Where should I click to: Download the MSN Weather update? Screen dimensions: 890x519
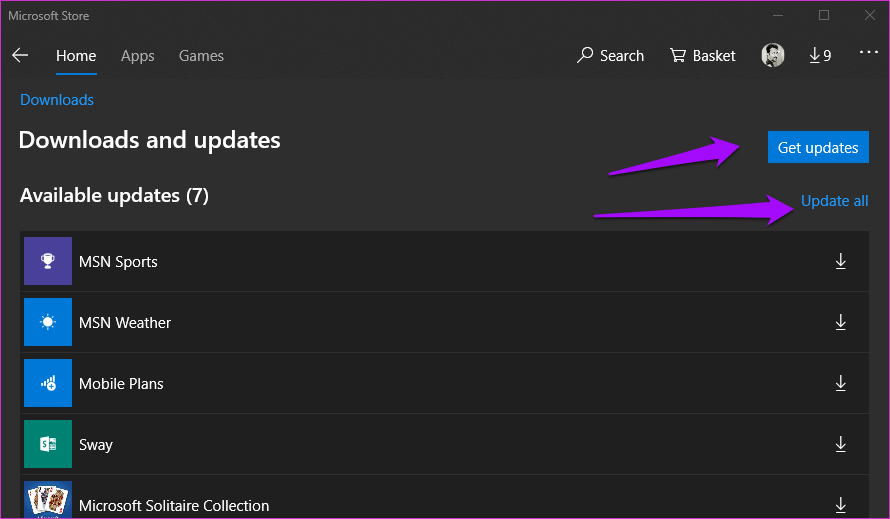tap(840, 322)
